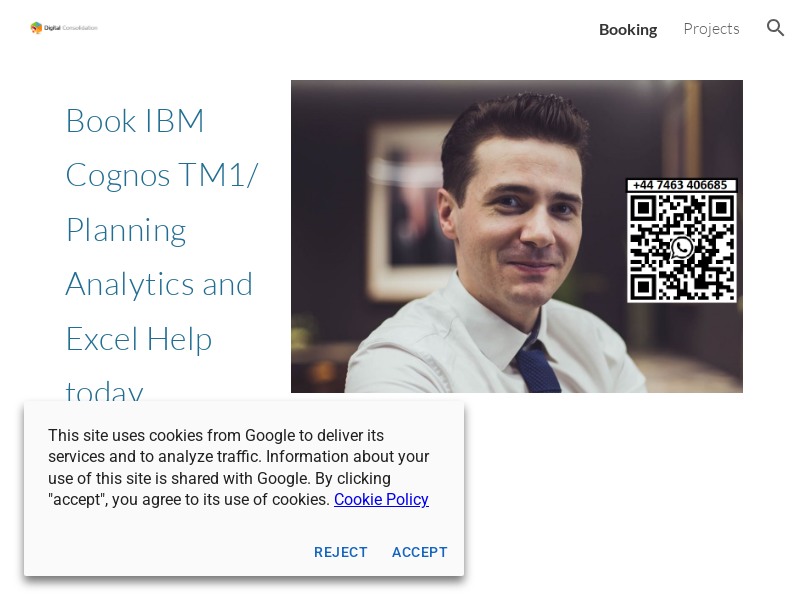Open the Projects page
Image resolution: width=800 pixels, height=600 pixels.
(x=711, y=29)
